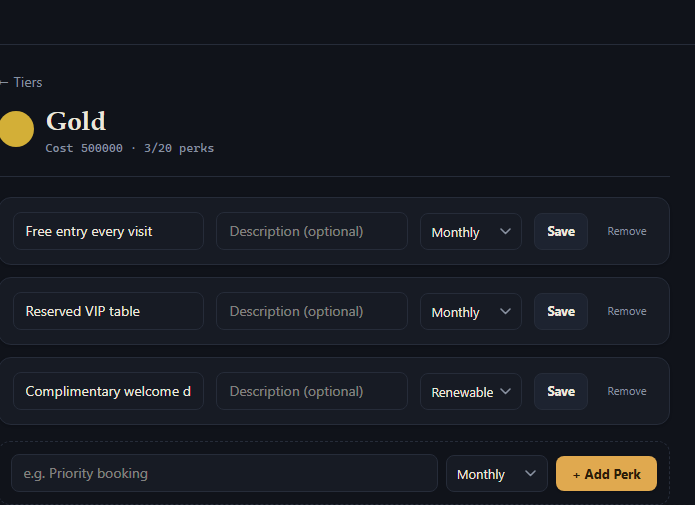
Task: Edit the 'Free entry every visit' perk name
Action: tap(108, 231)
